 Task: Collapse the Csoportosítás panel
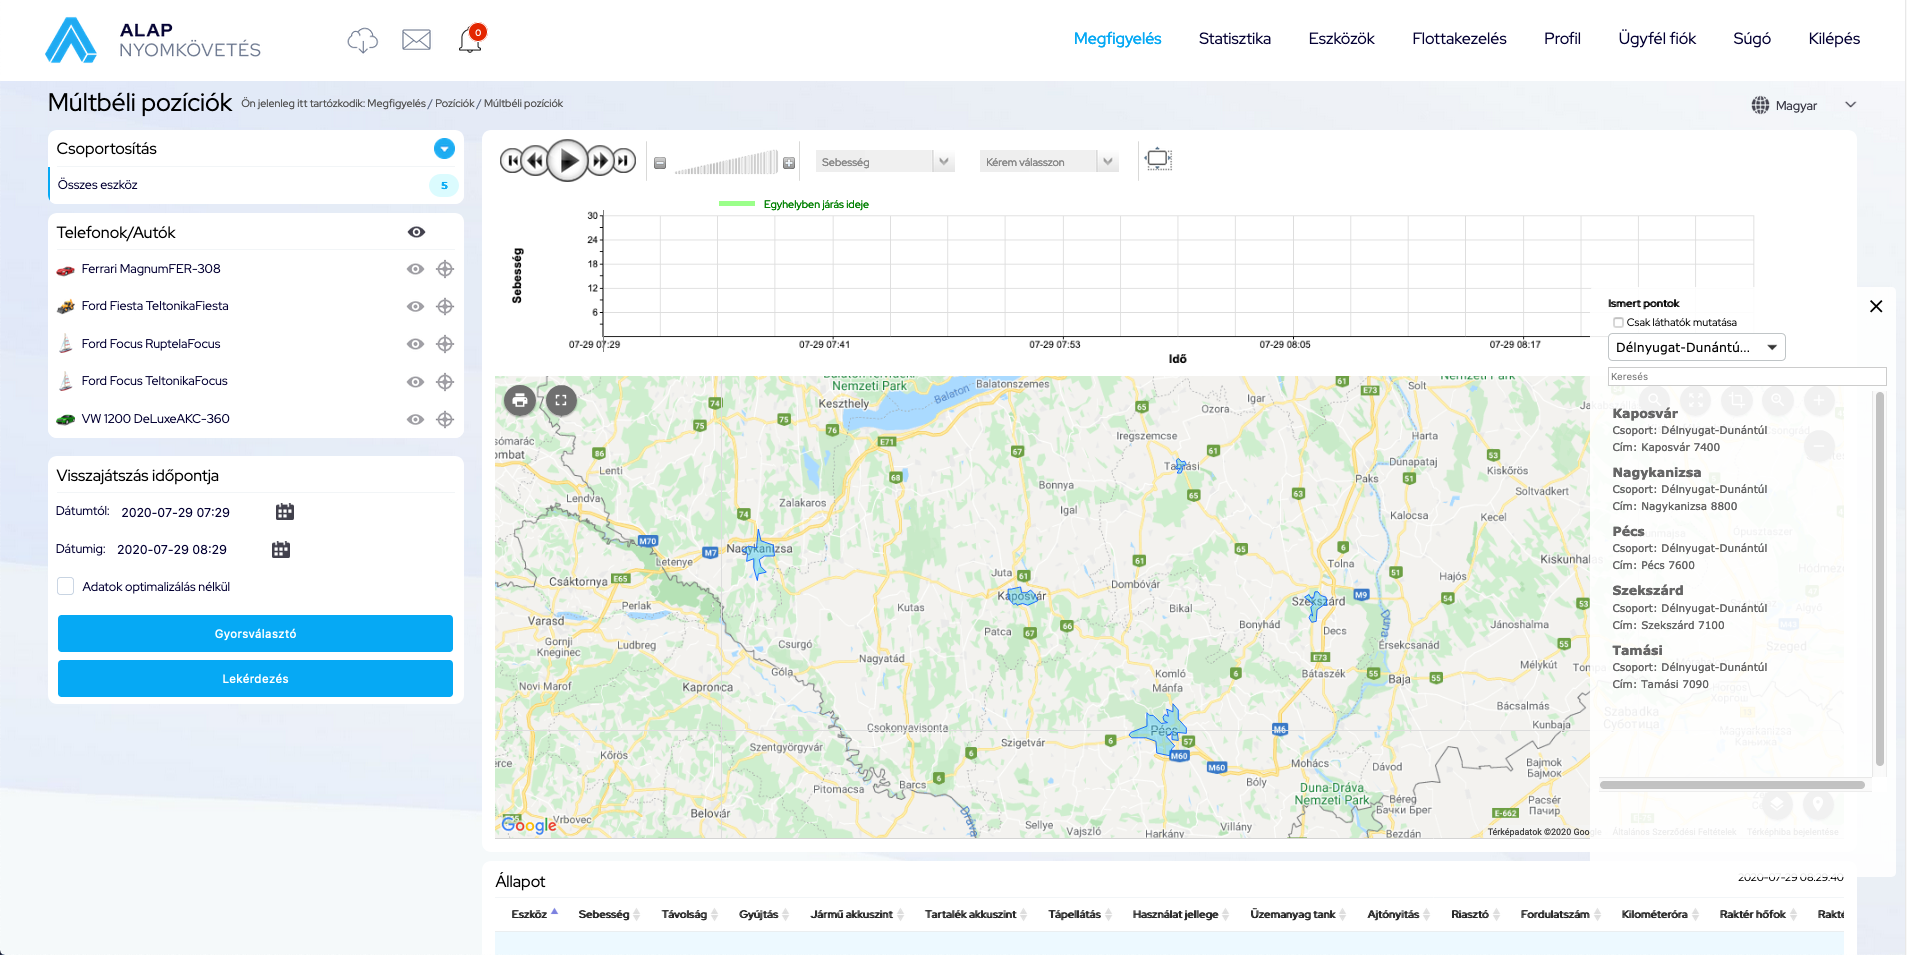pyautogui.click(x=444, y=149)
